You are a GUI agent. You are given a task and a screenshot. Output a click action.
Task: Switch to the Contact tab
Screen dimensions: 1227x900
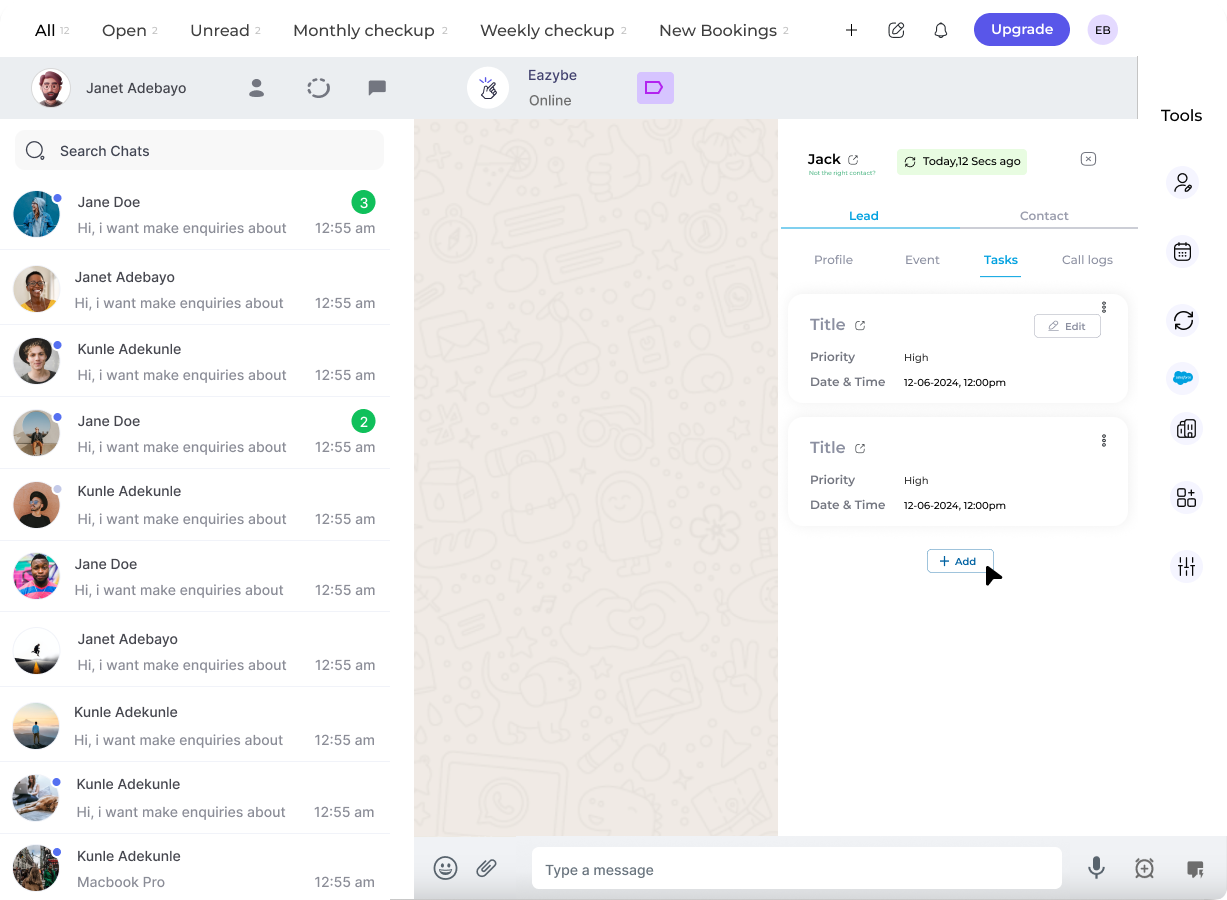pyautogui.click(x=1044, y=215)
